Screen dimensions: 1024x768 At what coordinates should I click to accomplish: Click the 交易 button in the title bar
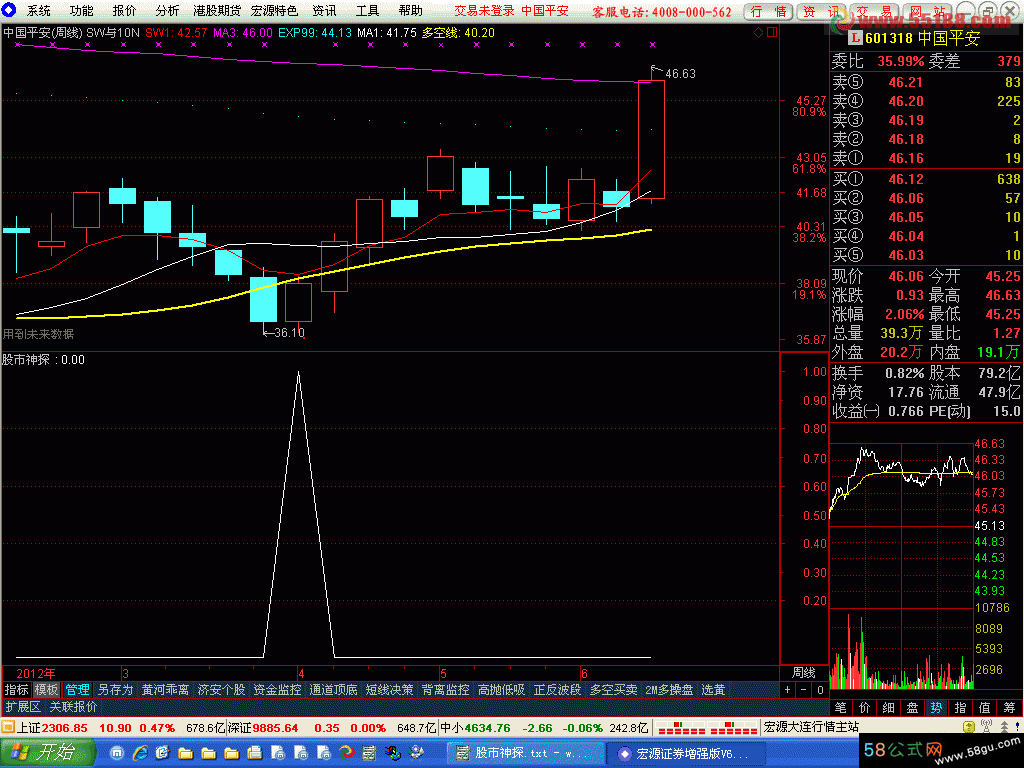872,11
